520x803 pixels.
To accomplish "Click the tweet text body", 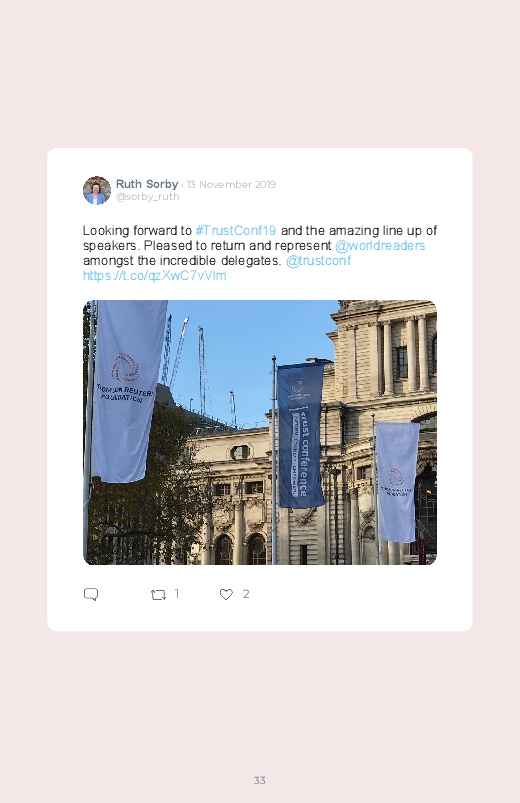I will 260,253.
